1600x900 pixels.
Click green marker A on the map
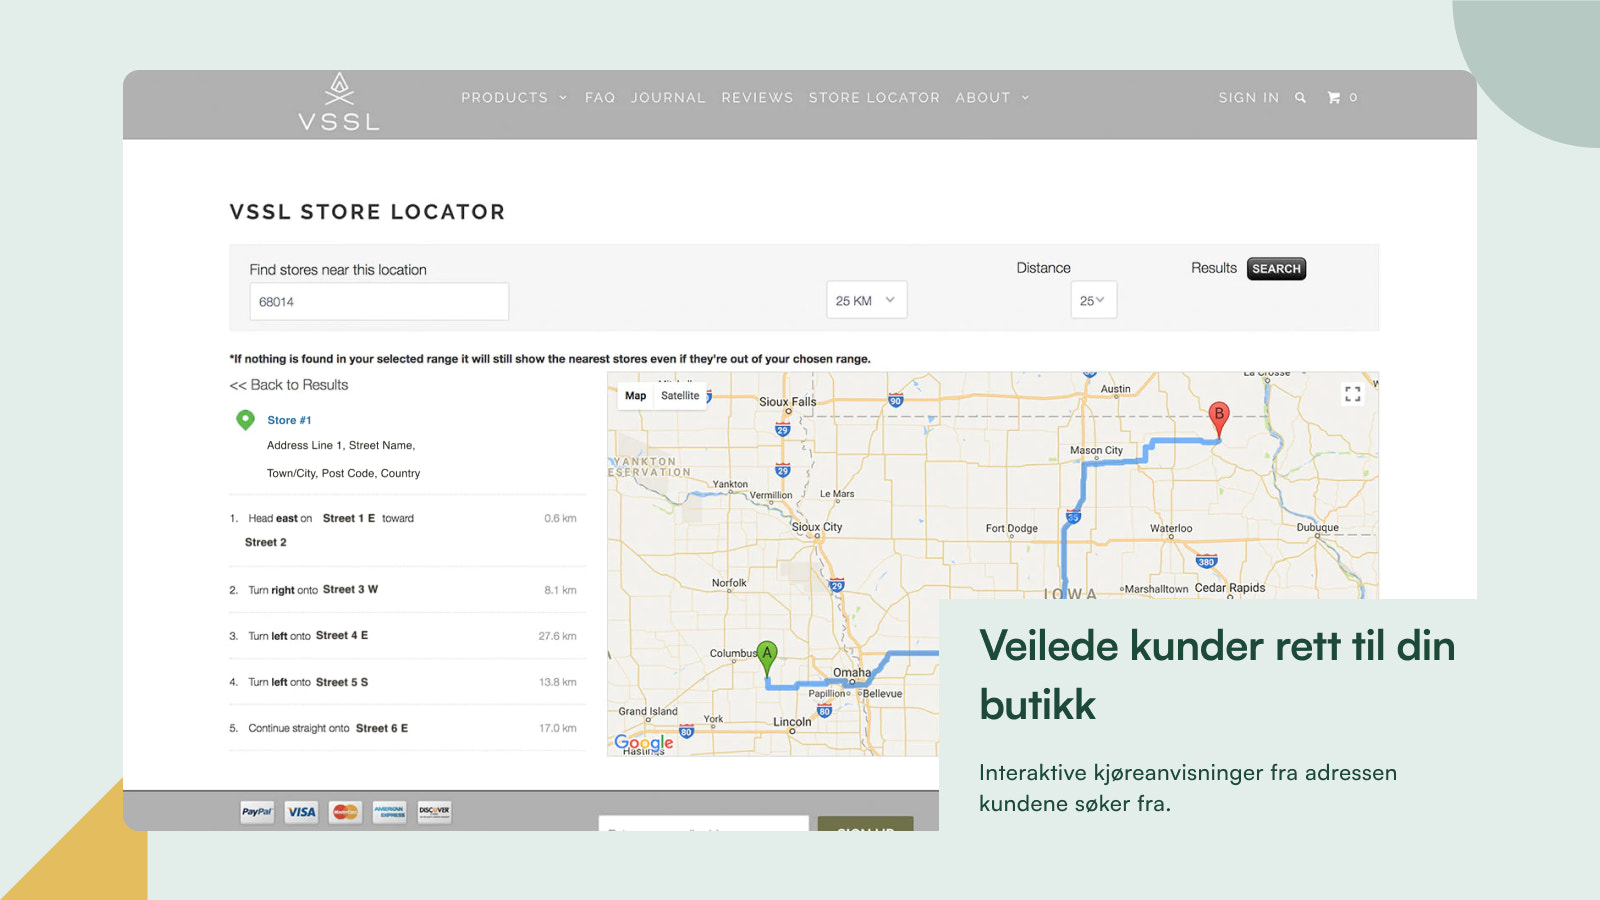767,658
